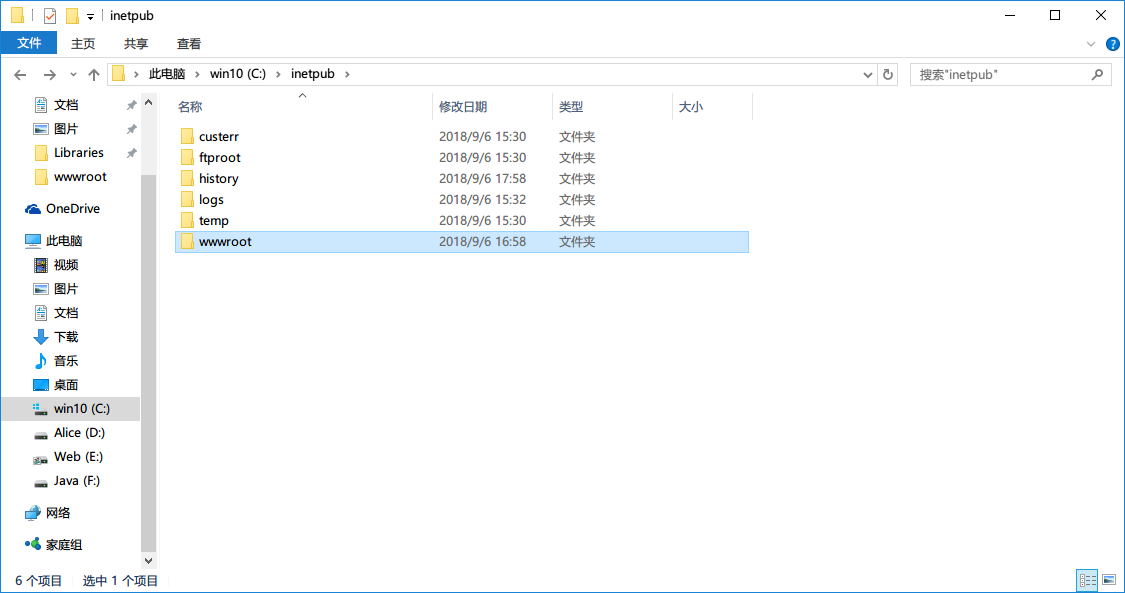Click the up arrow to go to parent folder
The width and height of the screenshot is (1125, 593).
94,74
